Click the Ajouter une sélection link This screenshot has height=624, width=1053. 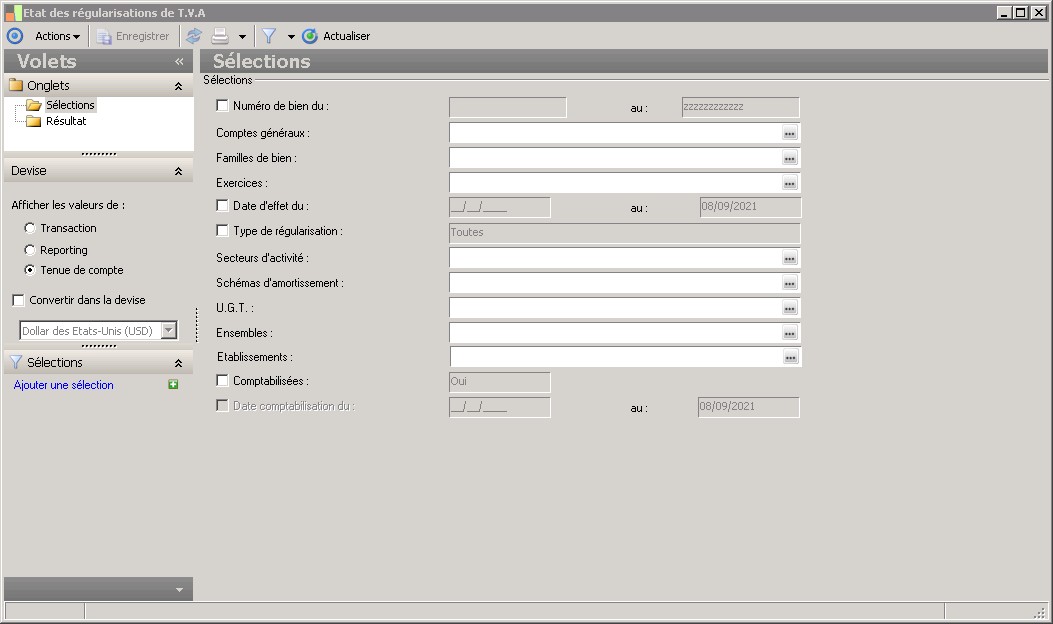click(x=64, y=385)
